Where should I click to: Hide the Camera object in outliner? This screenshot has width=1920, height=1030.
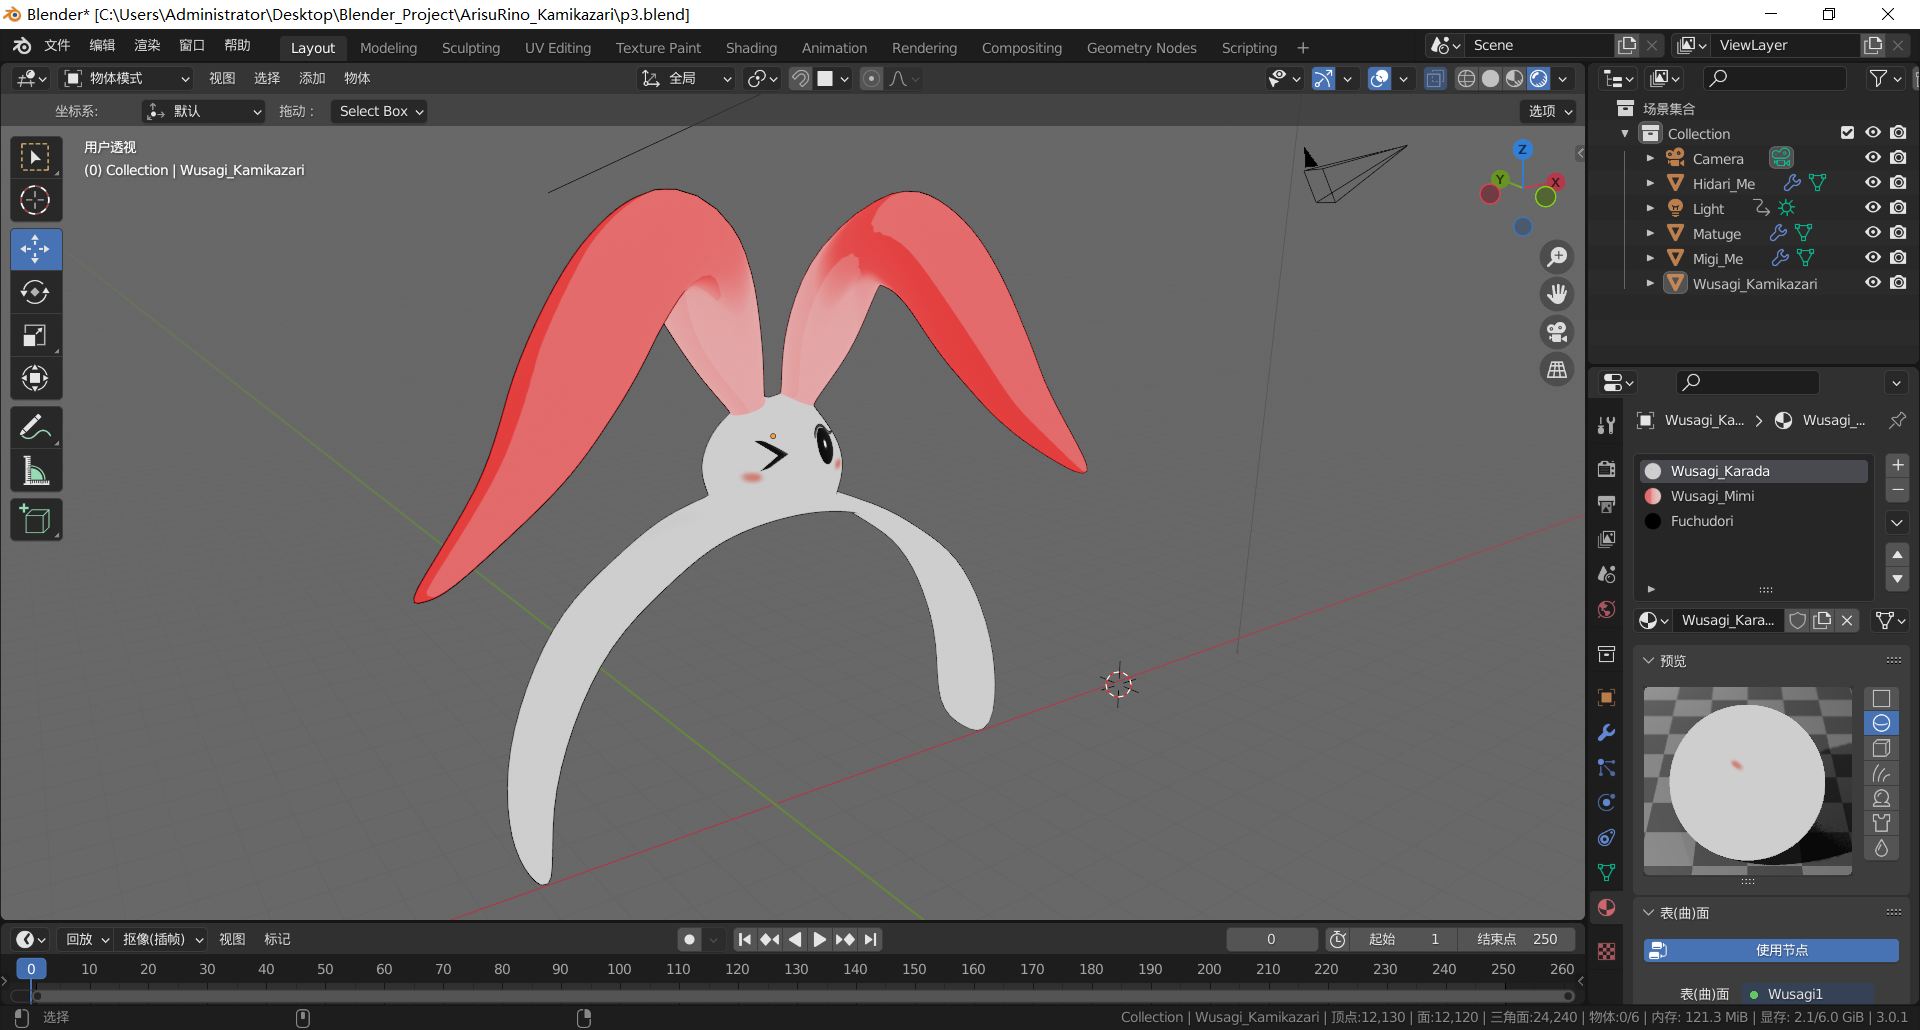click(x=1873, y=158)
